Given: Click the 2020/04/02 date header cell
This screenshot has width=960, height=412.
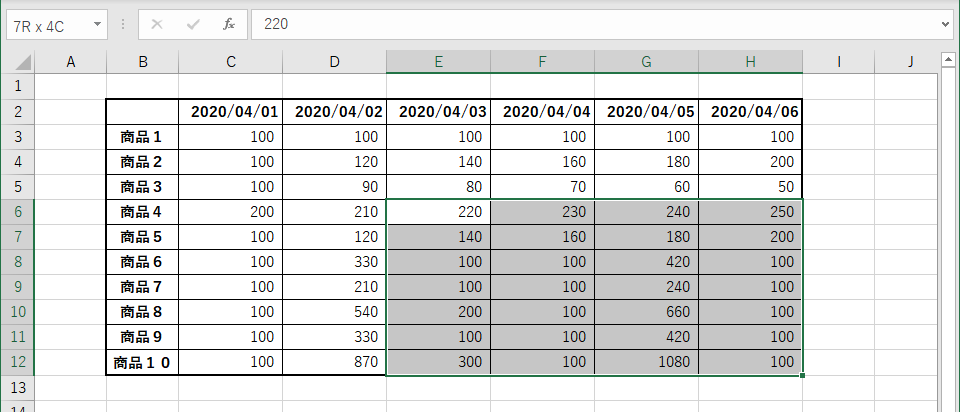Looking at the screenshot, I should (334, 111).
